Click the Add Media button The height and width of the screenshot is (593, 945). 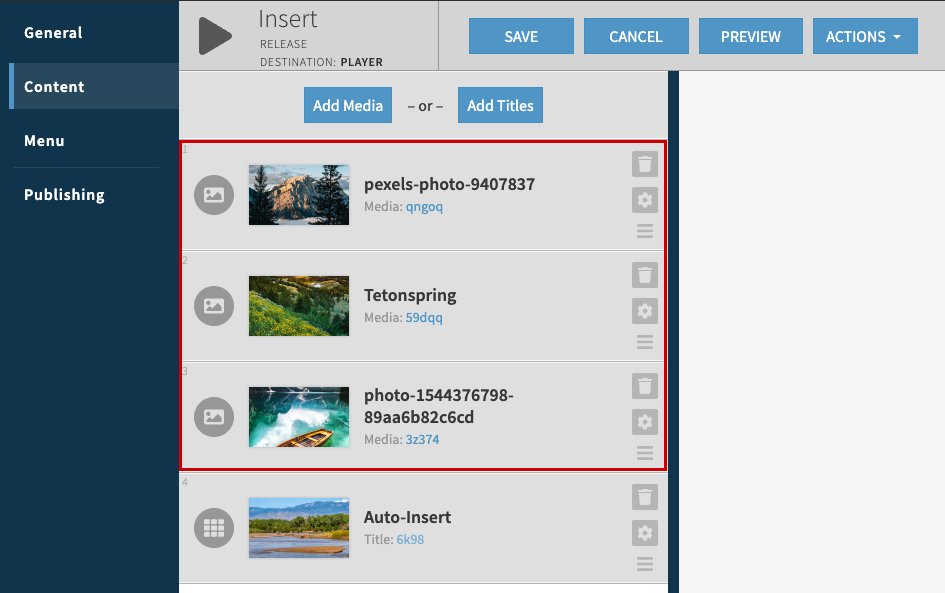(347, 105)
